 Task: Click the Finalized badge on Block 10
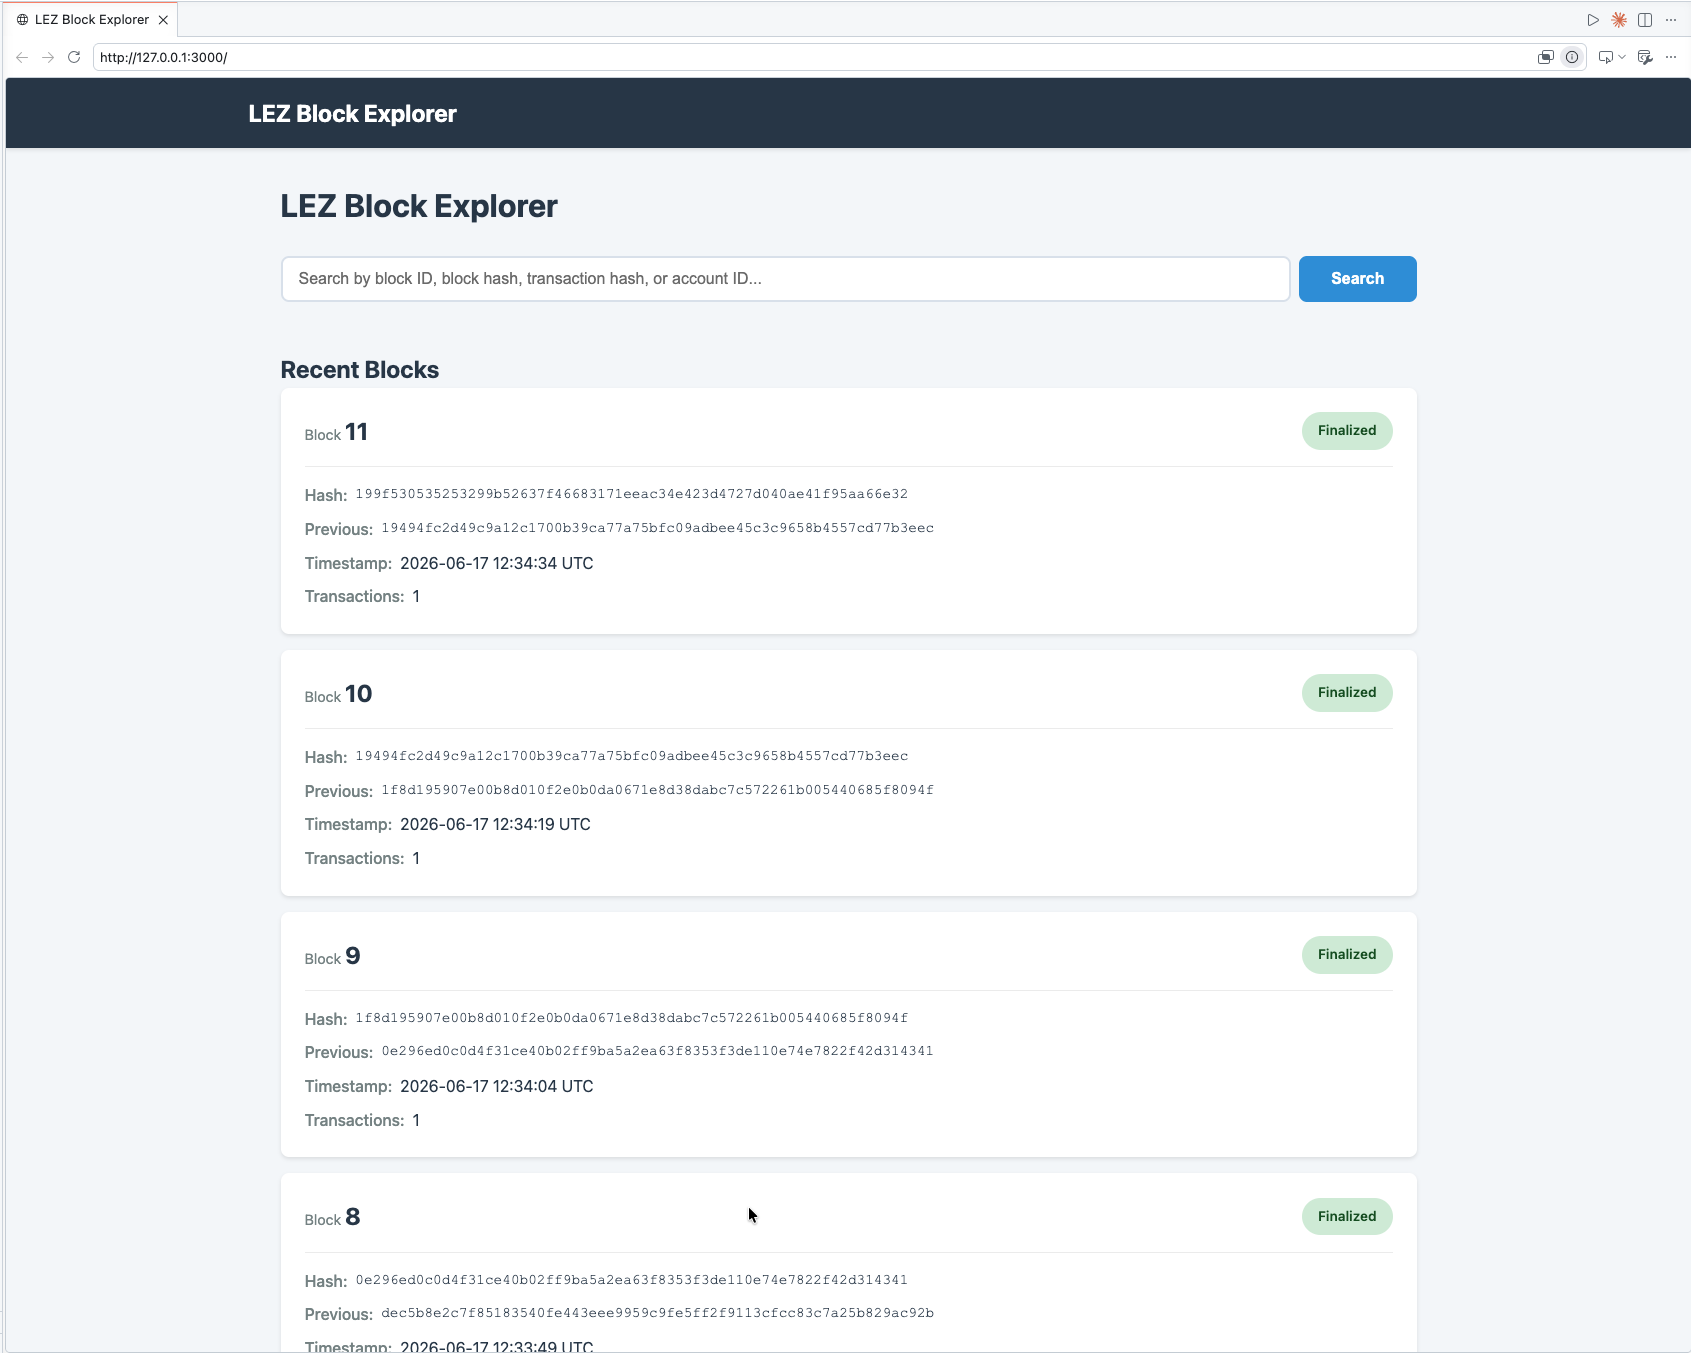1346,693
